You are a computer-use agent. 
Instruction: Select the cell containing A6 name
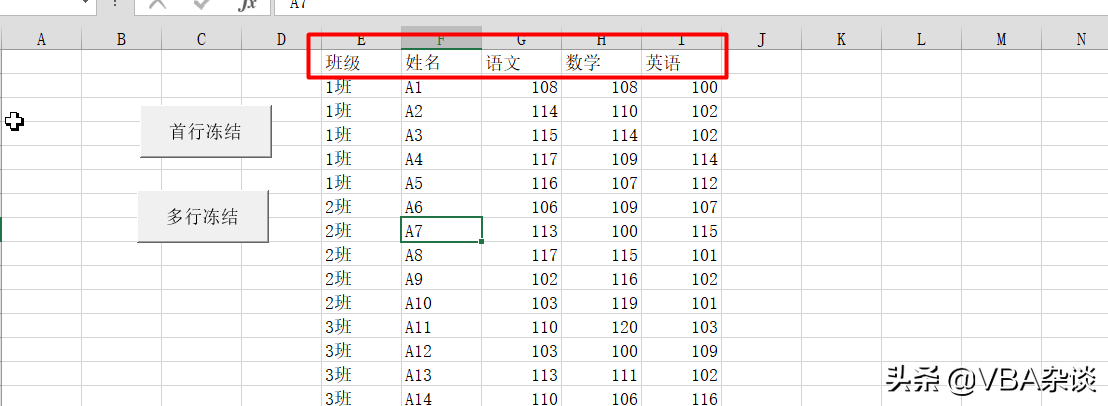441,207
